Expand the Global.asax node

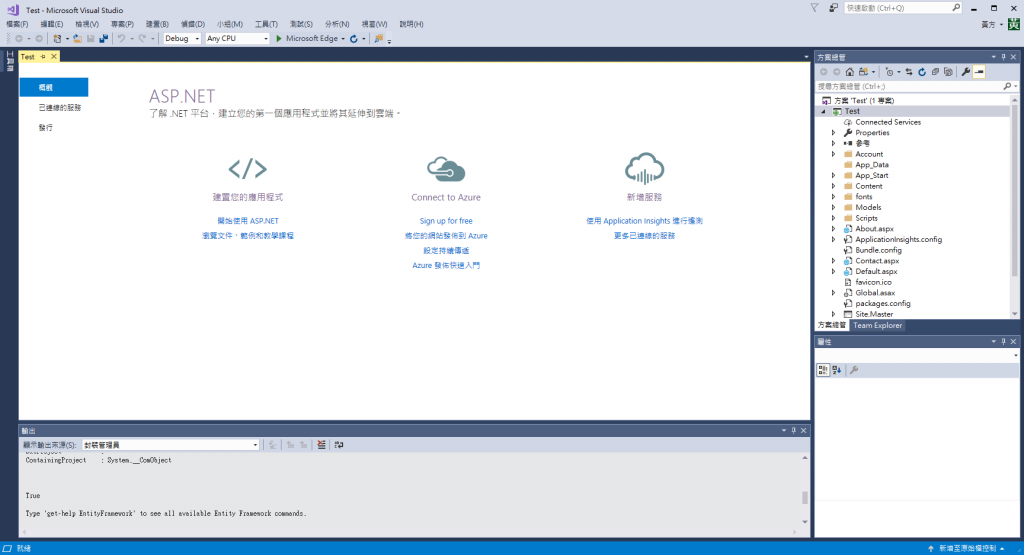pos(834,293)
